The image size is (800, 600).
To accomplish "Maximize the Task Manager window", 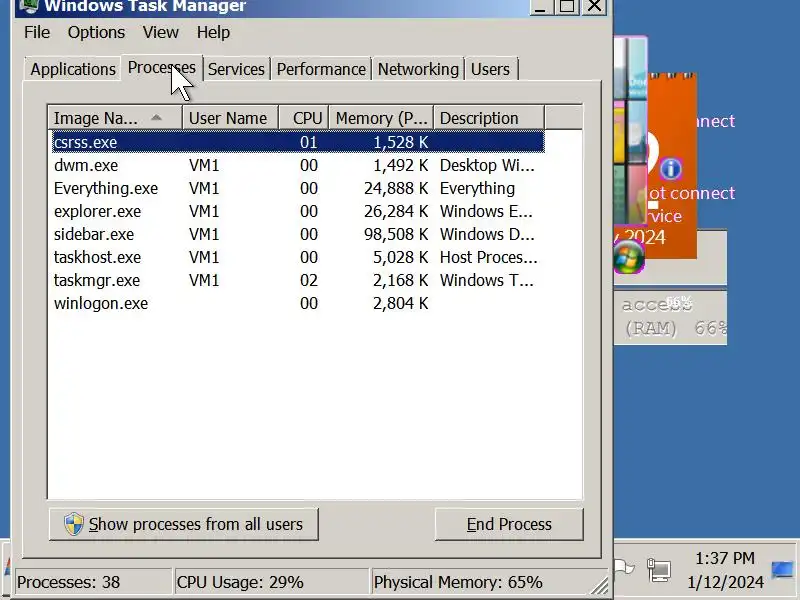I will pos(567,6).
